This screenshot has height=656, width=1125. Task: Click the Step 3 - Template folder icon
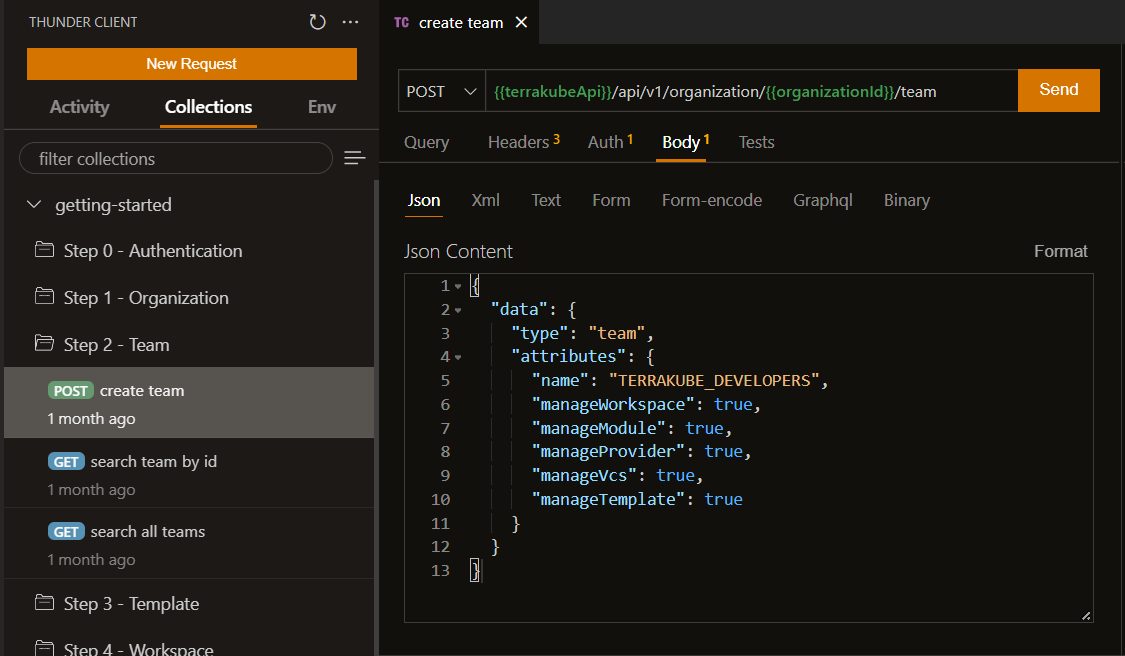[x=44, y=603]
